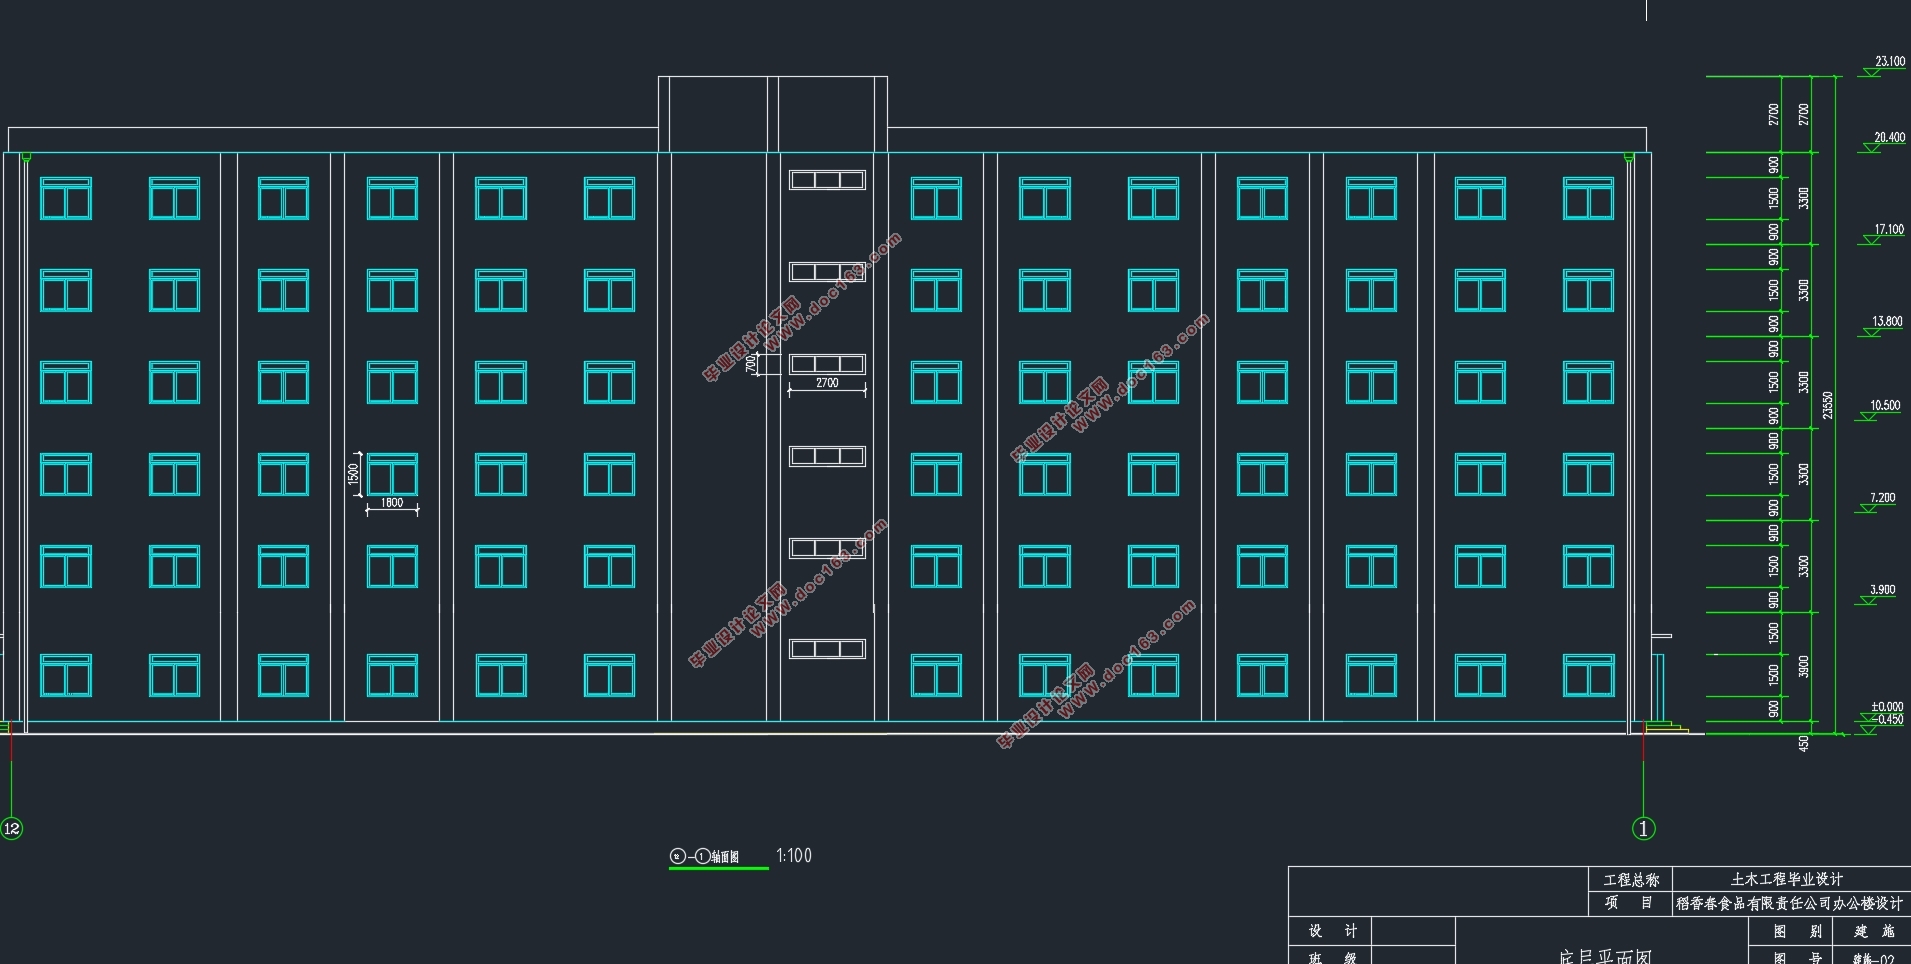Click the axis bubble numbered 12
This screenshot has height=964, width=1911.
tap(12, 828)
